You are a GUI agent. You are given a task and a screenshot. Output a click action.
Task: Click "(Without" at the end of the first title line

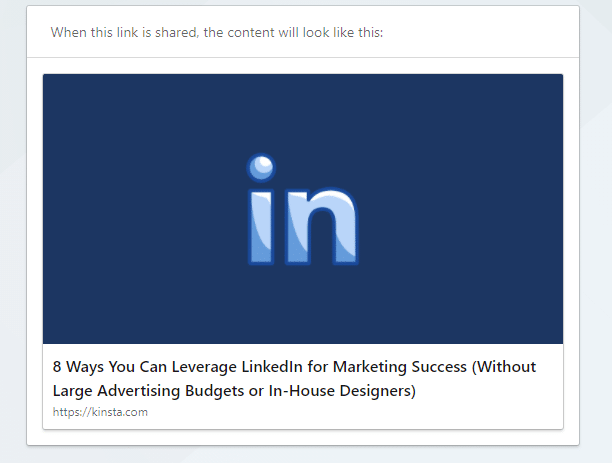point(504,367)
